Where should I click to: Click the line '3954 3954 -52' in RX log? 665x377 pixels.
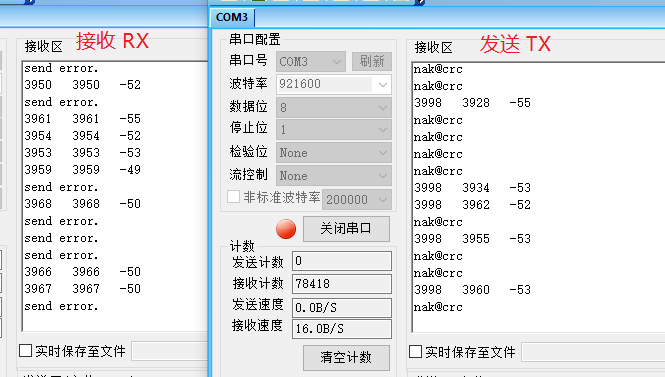[x=82, y=136]
